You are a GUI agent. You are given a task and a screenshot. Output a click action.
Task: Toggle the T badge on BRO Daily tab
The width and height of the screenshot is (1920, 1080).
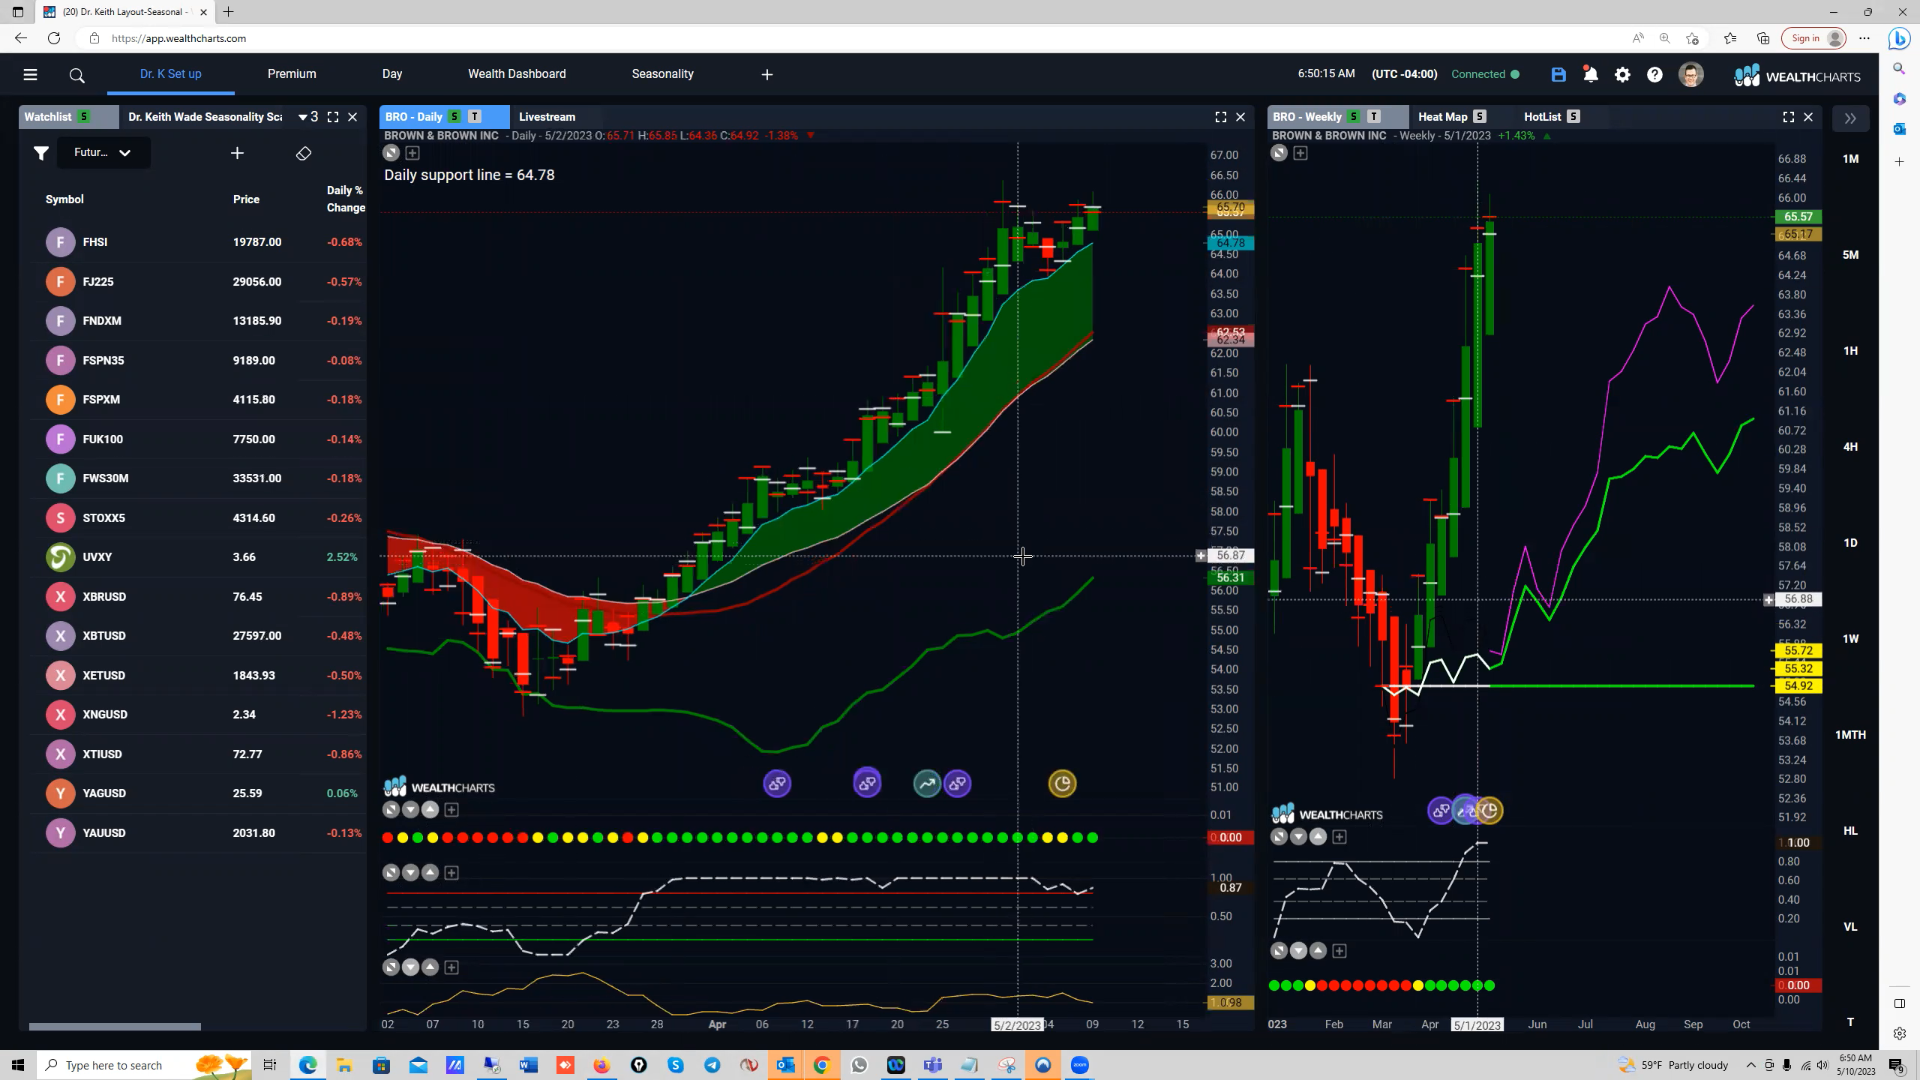point(475,117)
